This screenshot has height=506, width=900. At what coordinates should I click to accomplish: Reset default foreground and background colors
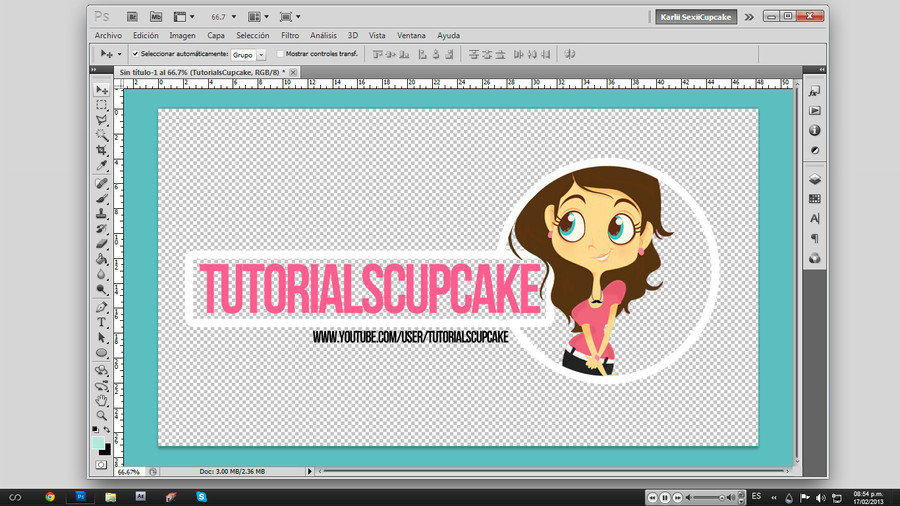[95, 429]
